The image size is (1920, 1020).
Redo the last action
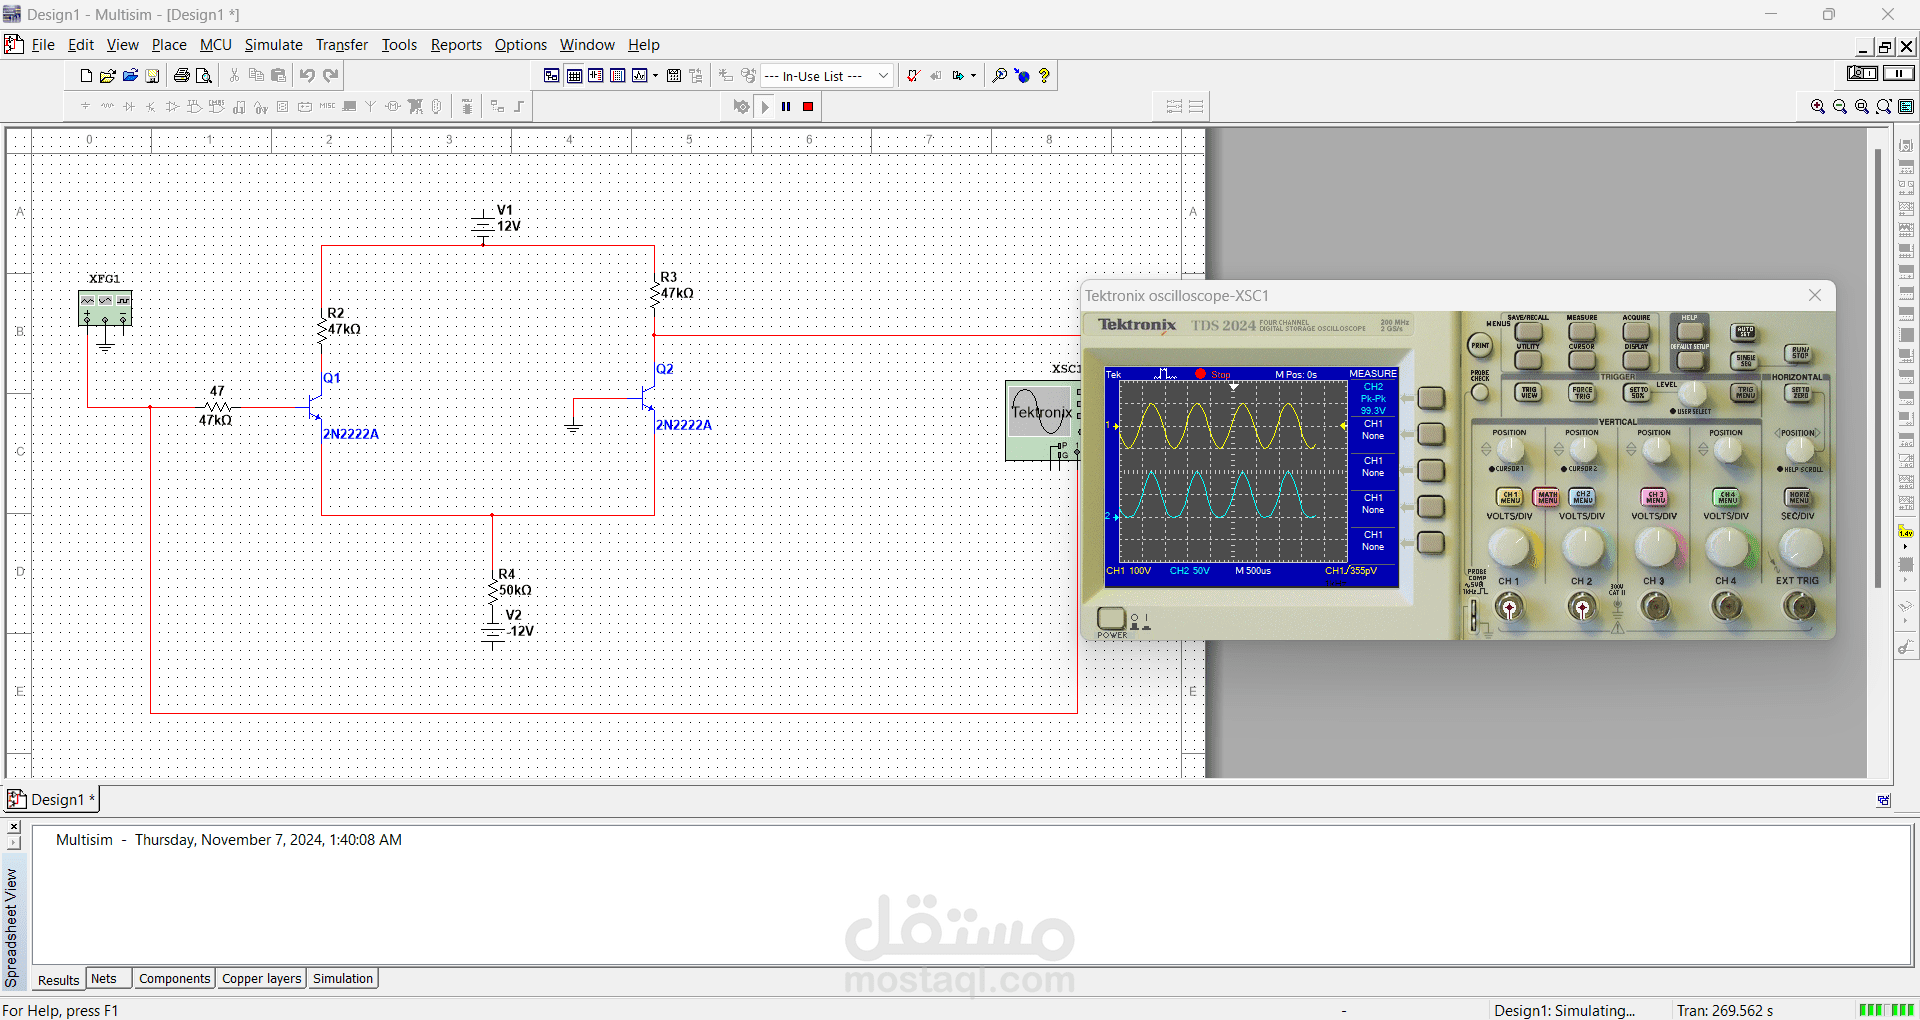coord(331,76)
